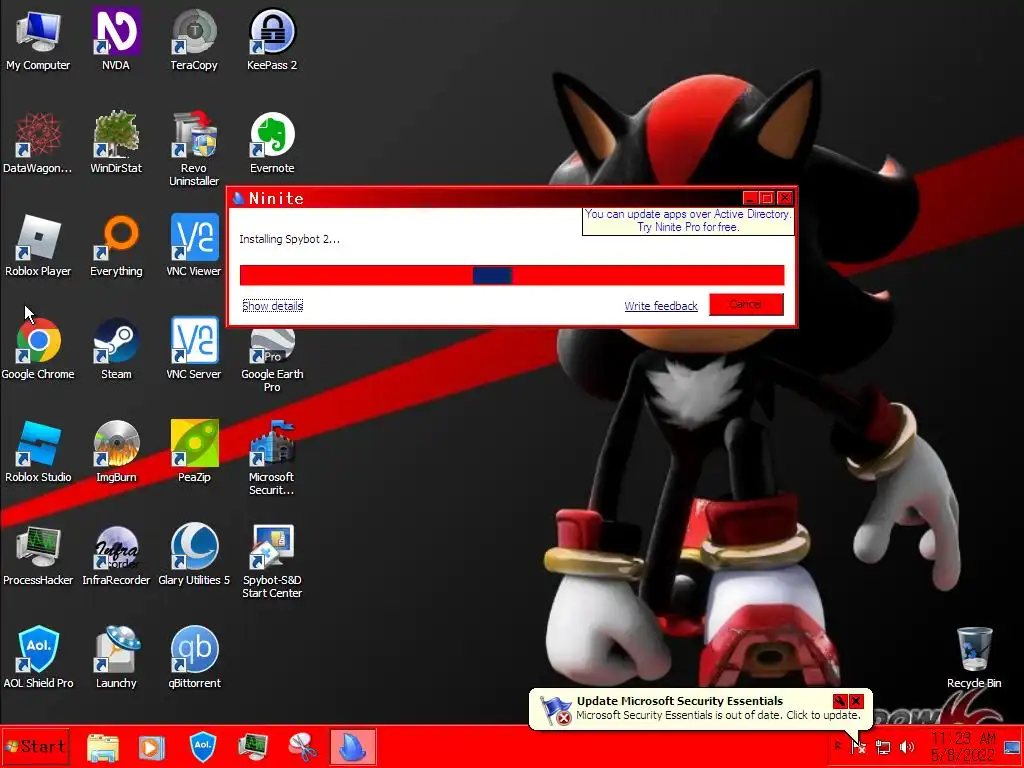Open the Spybot-S&D Start Center shortcut
This screenshot has height=768, width=1024.
tap(272, 562)
